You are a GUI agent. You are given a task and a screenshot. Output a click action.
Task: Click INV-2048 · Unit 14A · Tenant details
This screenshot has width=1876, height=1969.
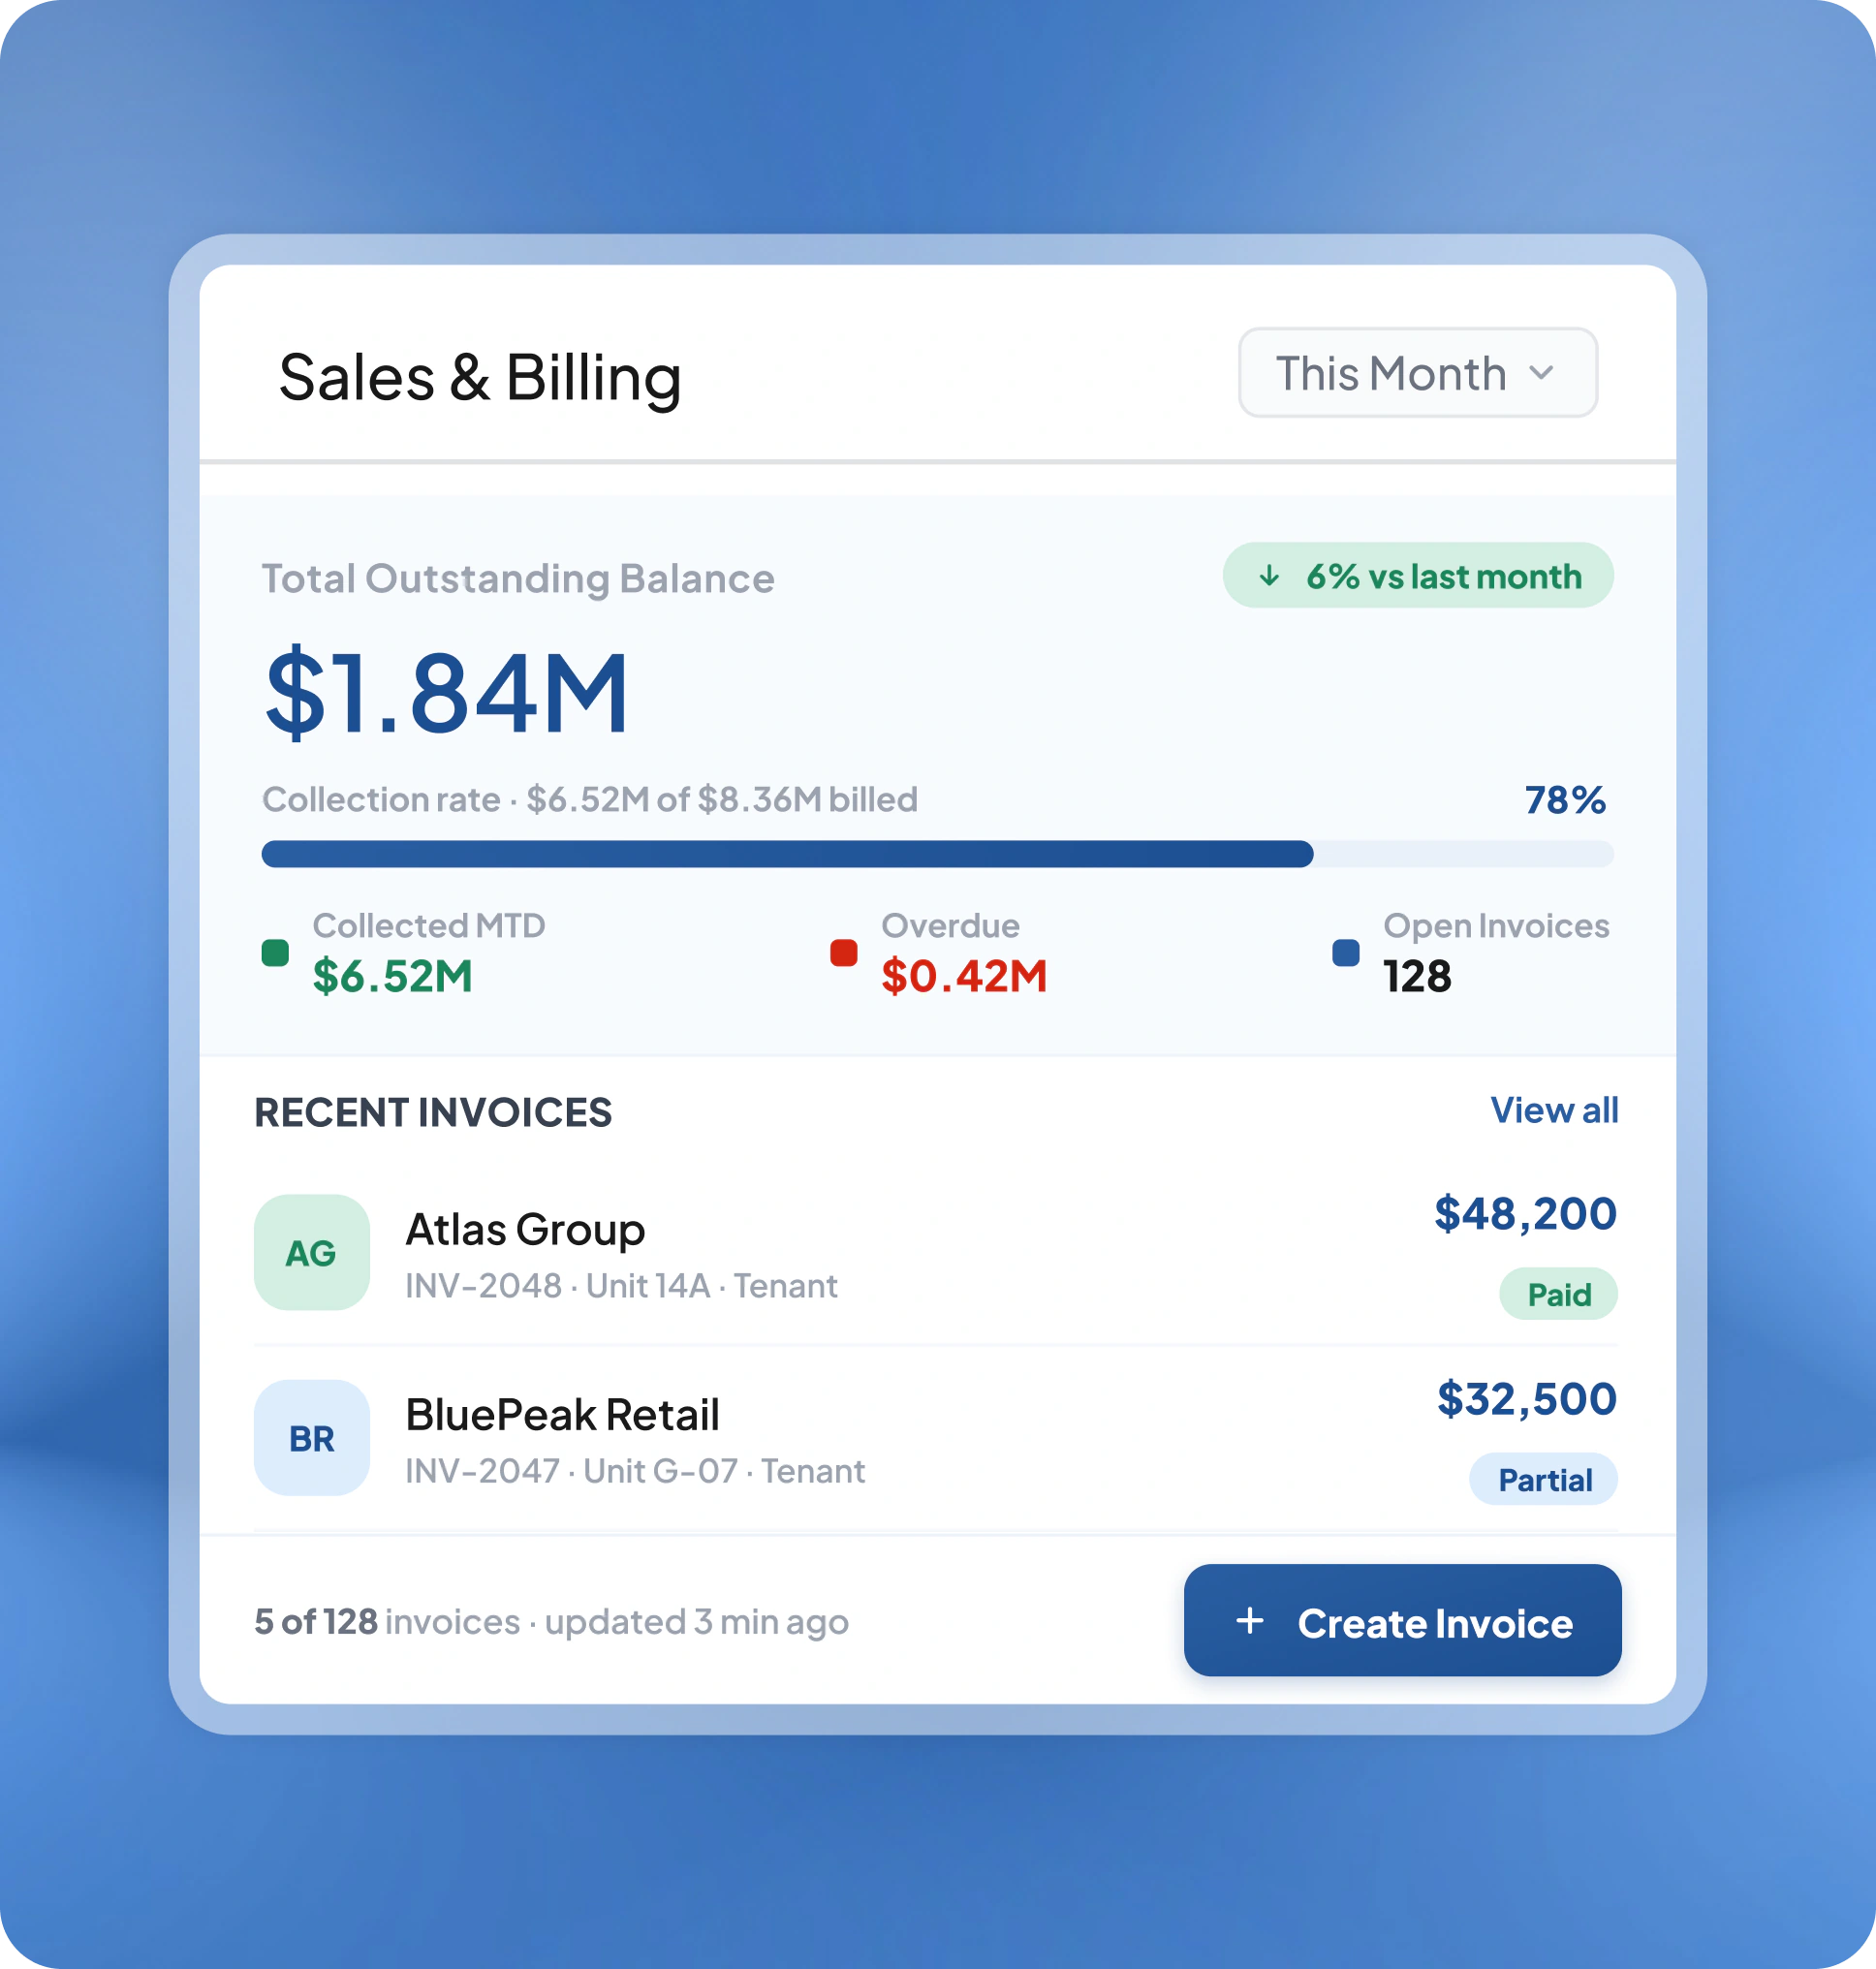(x=621, y=1286)
